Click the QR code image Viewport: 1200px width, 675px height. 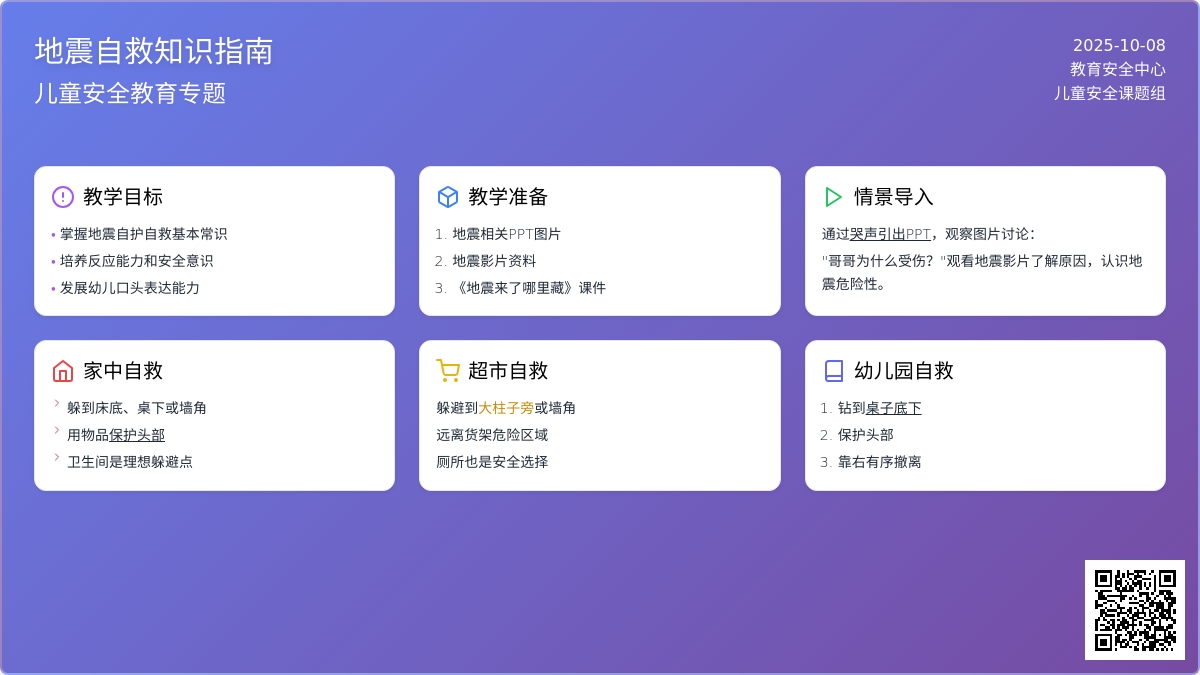point(1135,610)
